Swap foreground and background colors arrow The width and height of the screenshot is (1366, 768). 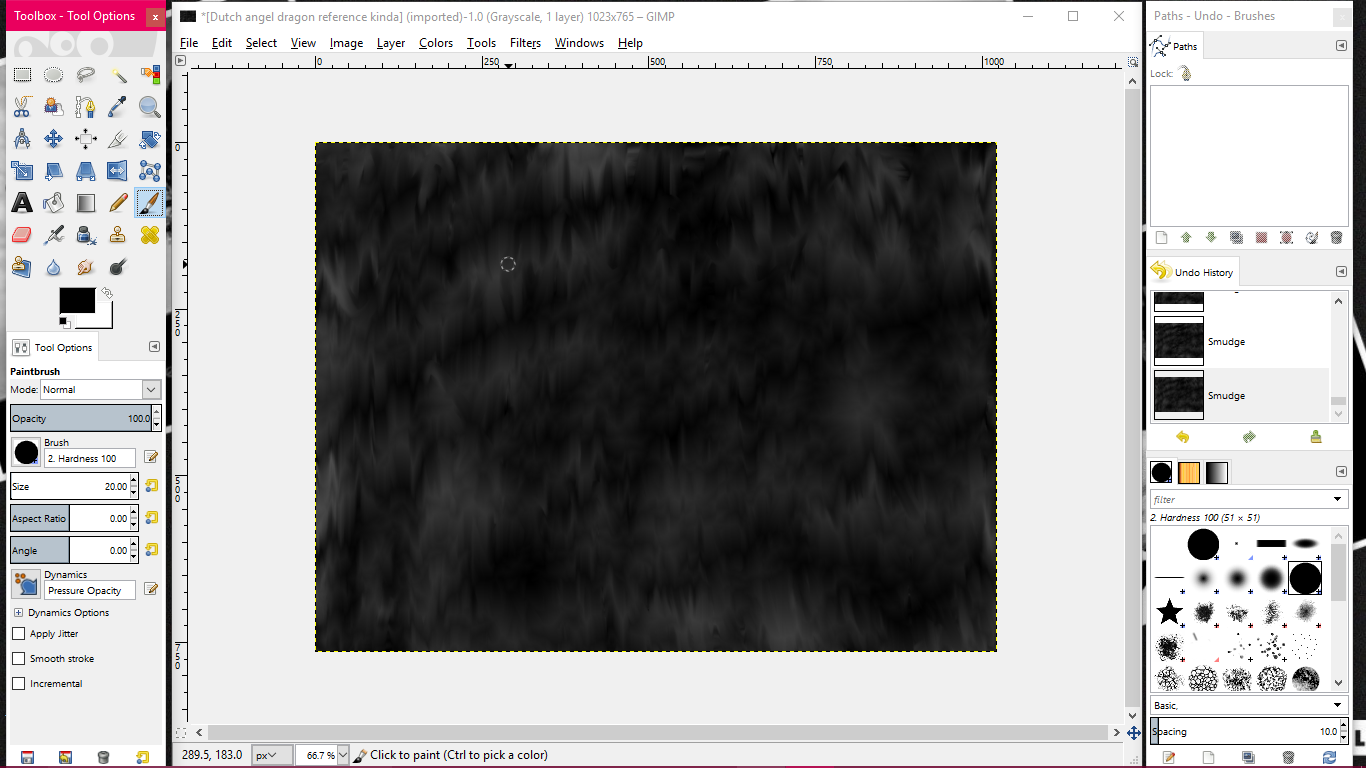pos(106,293)
